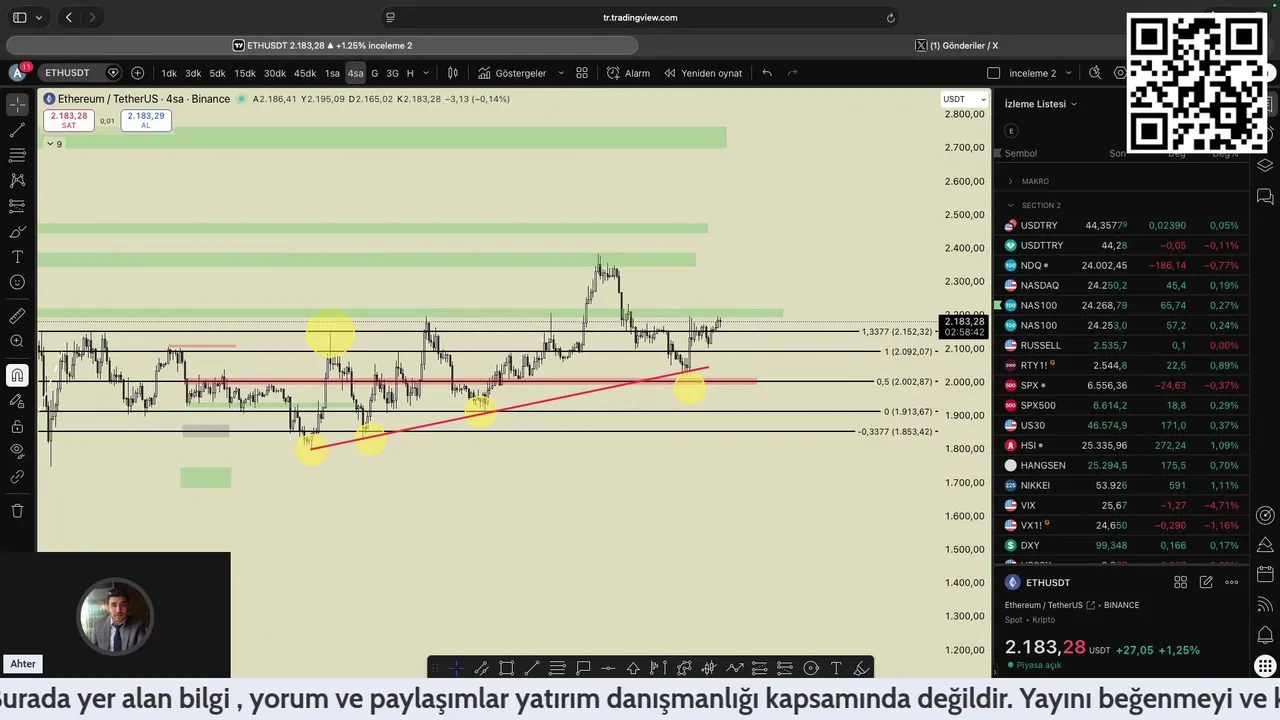The height and width of the screenshot is (720, 1280).
Task: Start bar replay with Yeniden oynat
Action: pos(703,73)
